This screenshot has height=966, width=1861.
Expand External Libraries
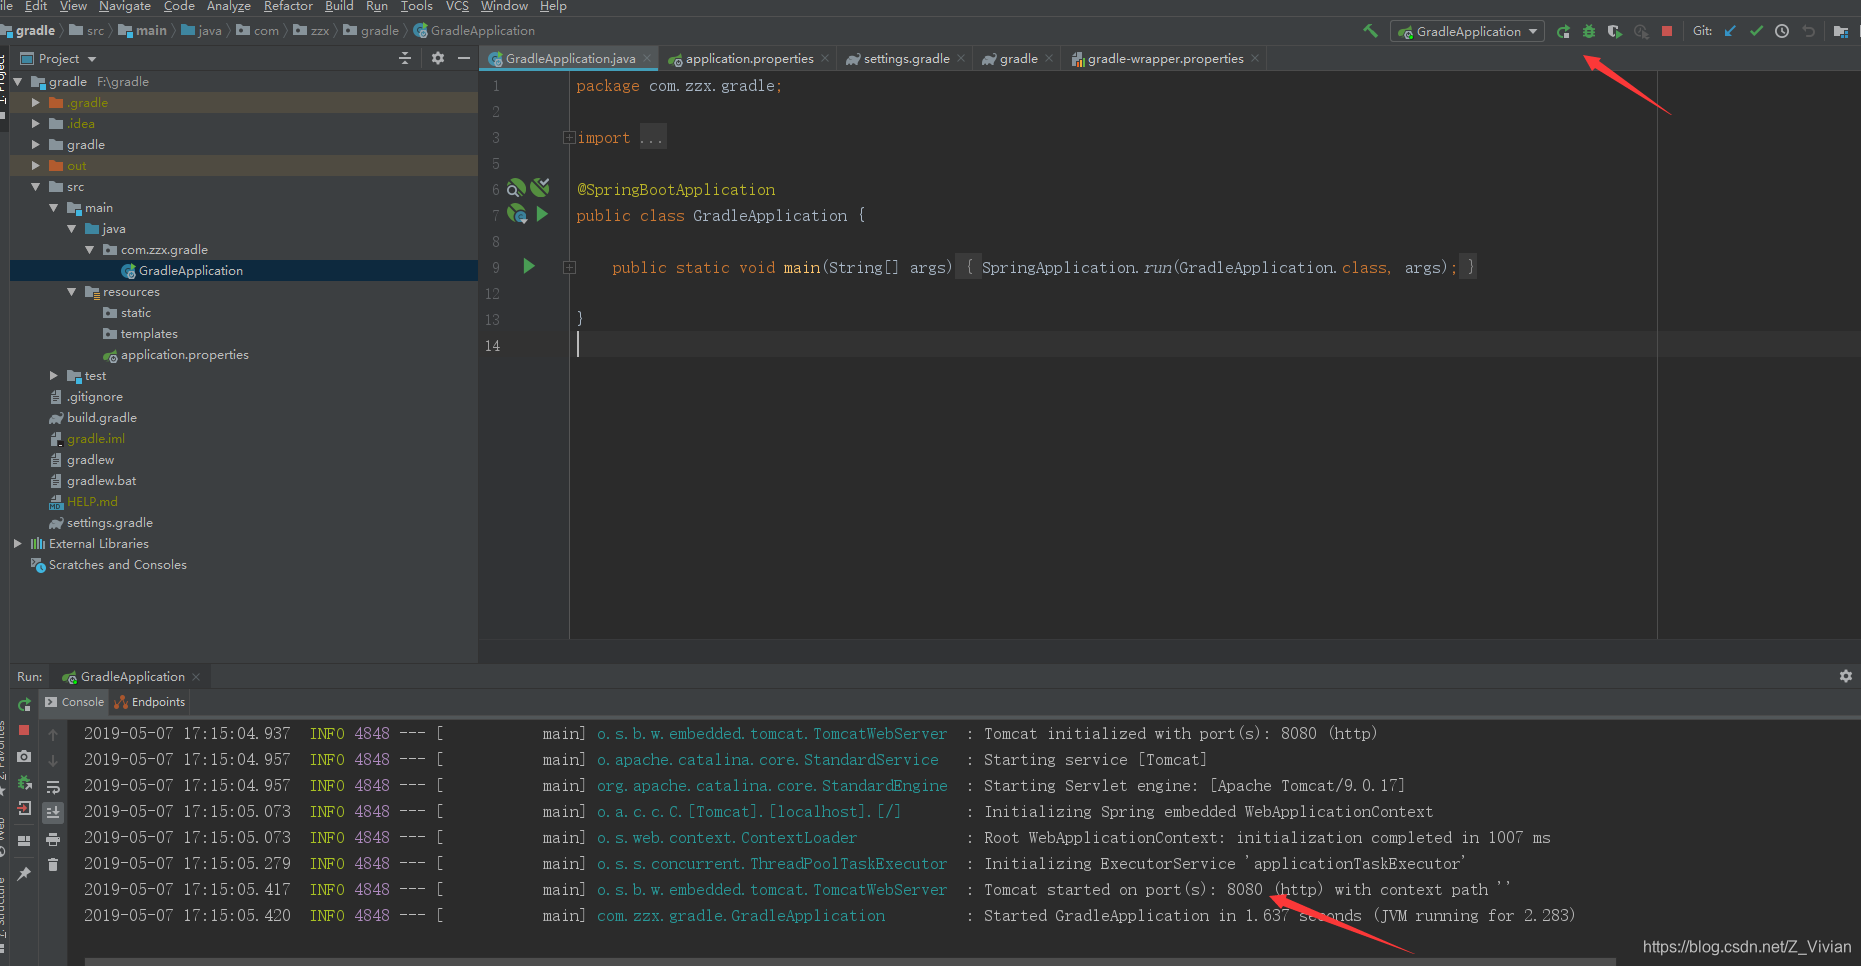(18, 544)
